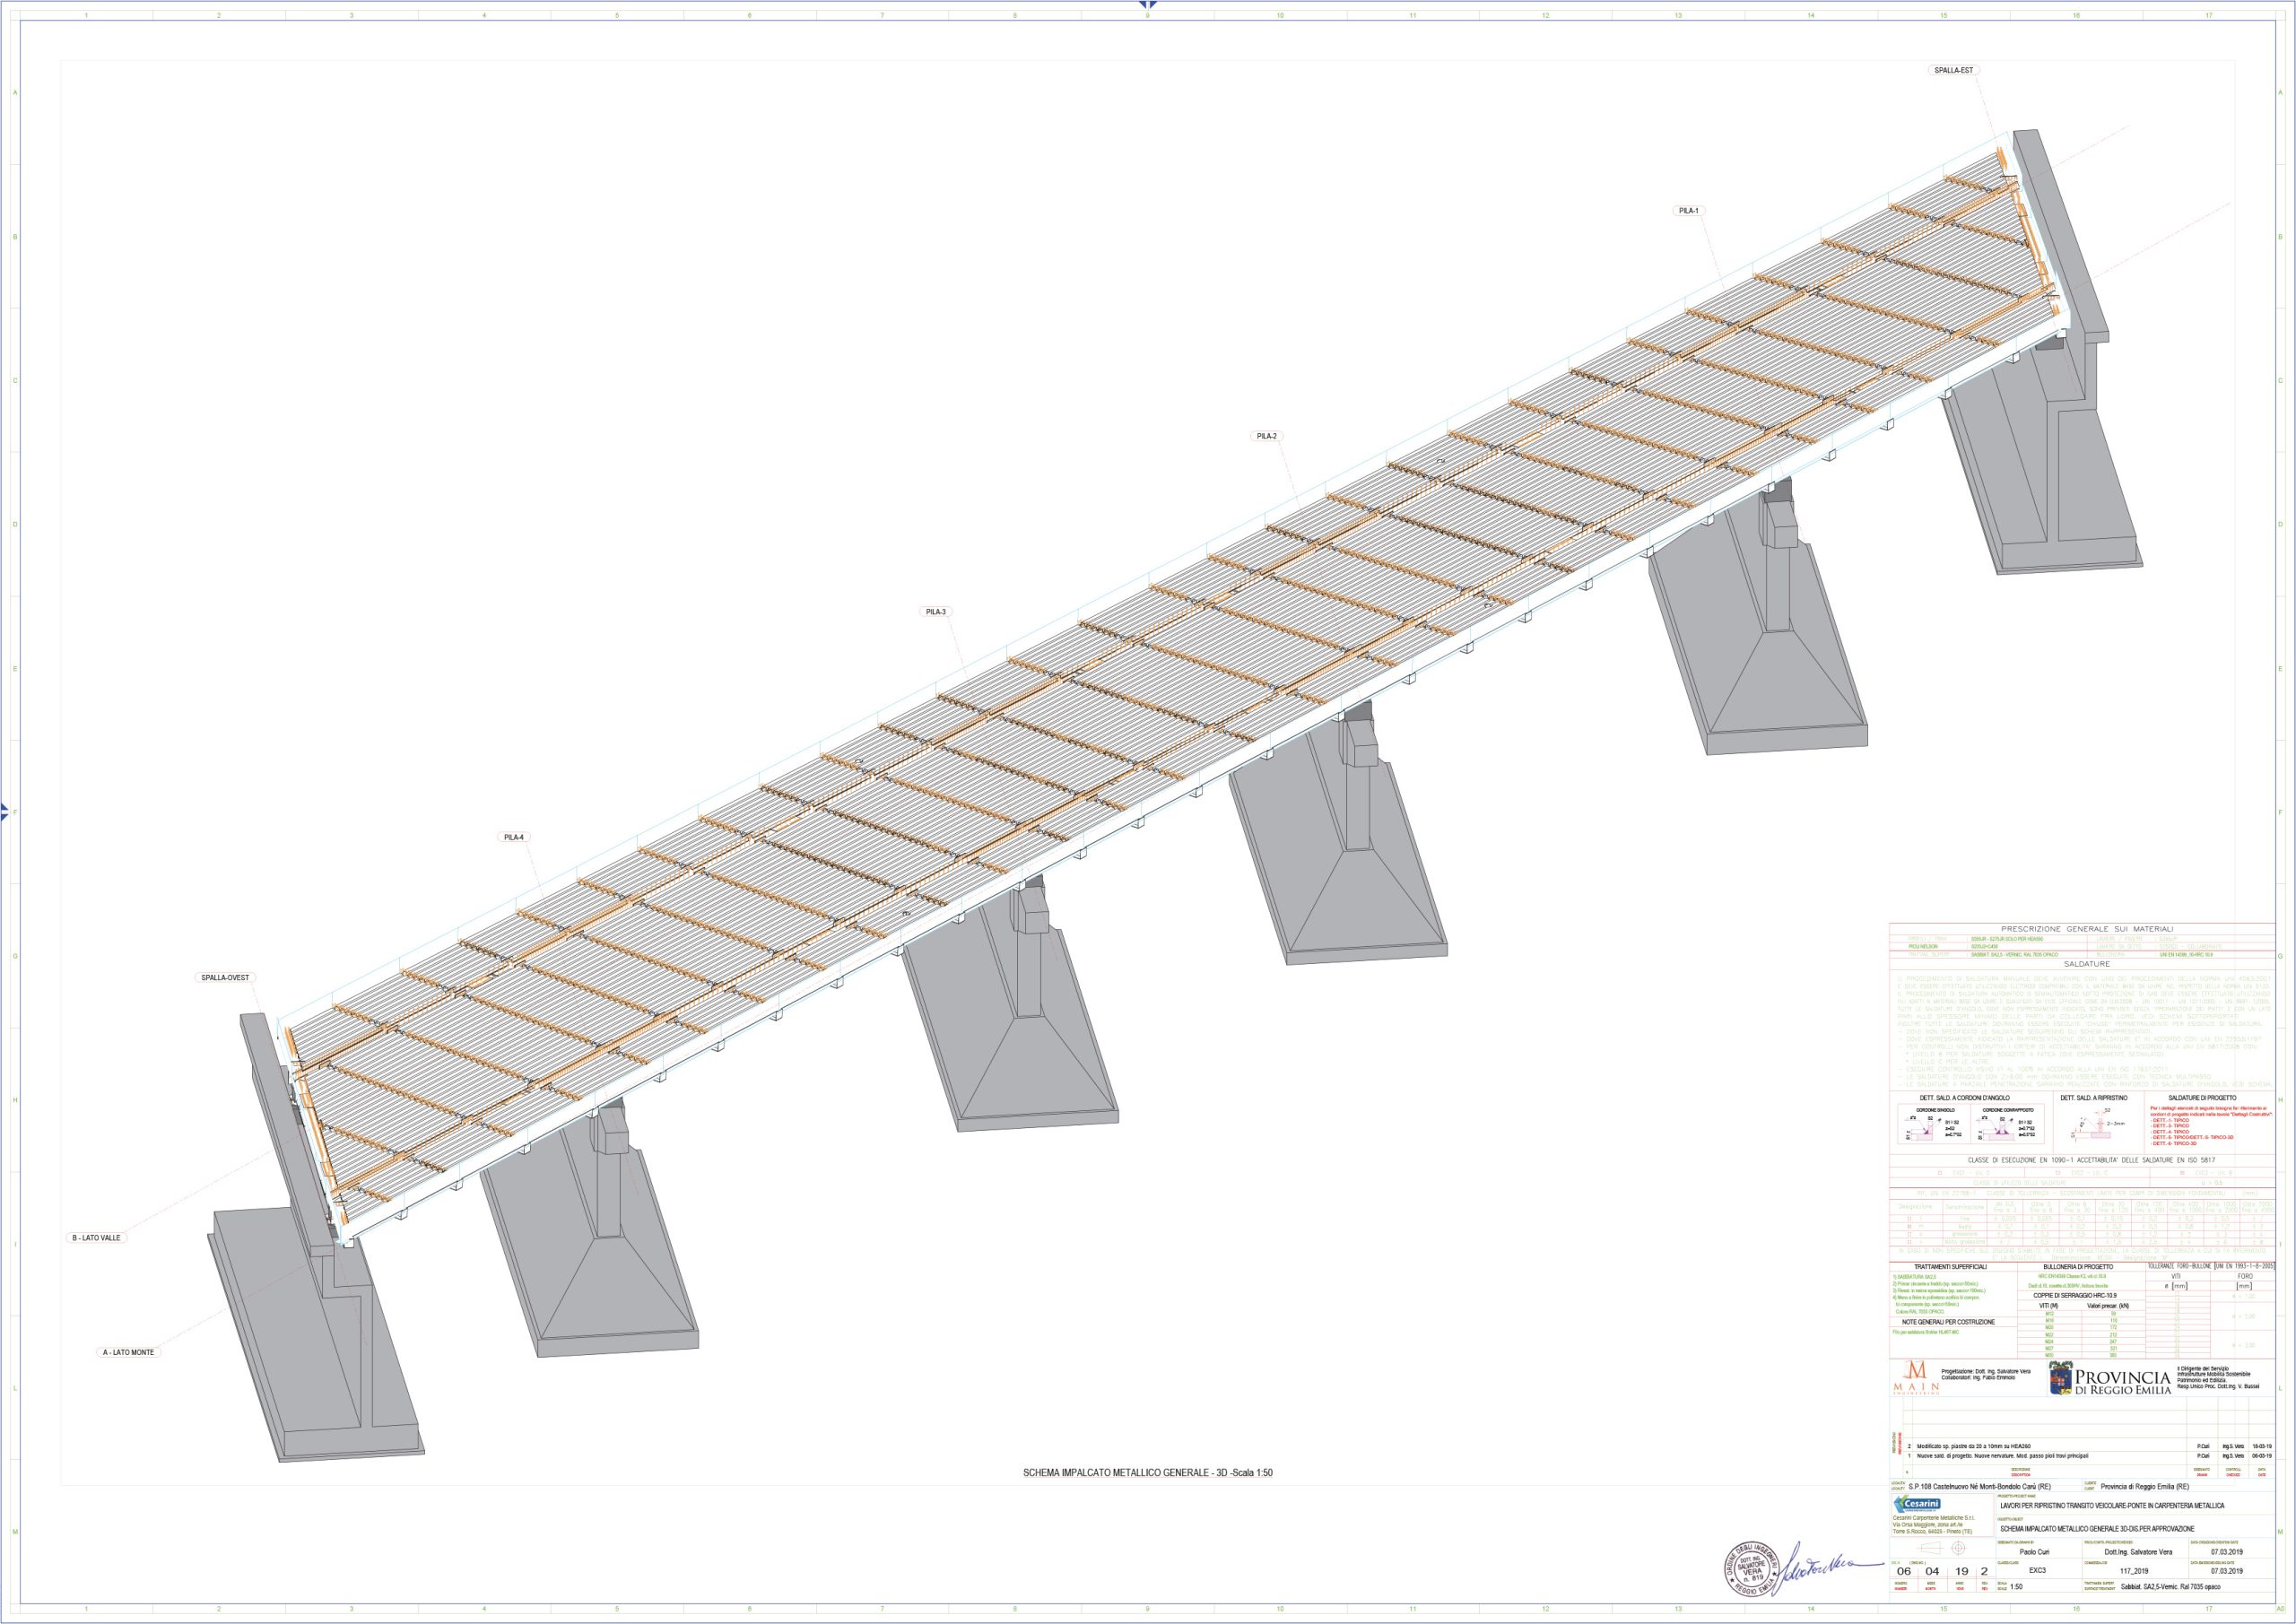Click the year field 19
Viewport: 2296px width, 1624px height.
[x=1962, y=1572]
